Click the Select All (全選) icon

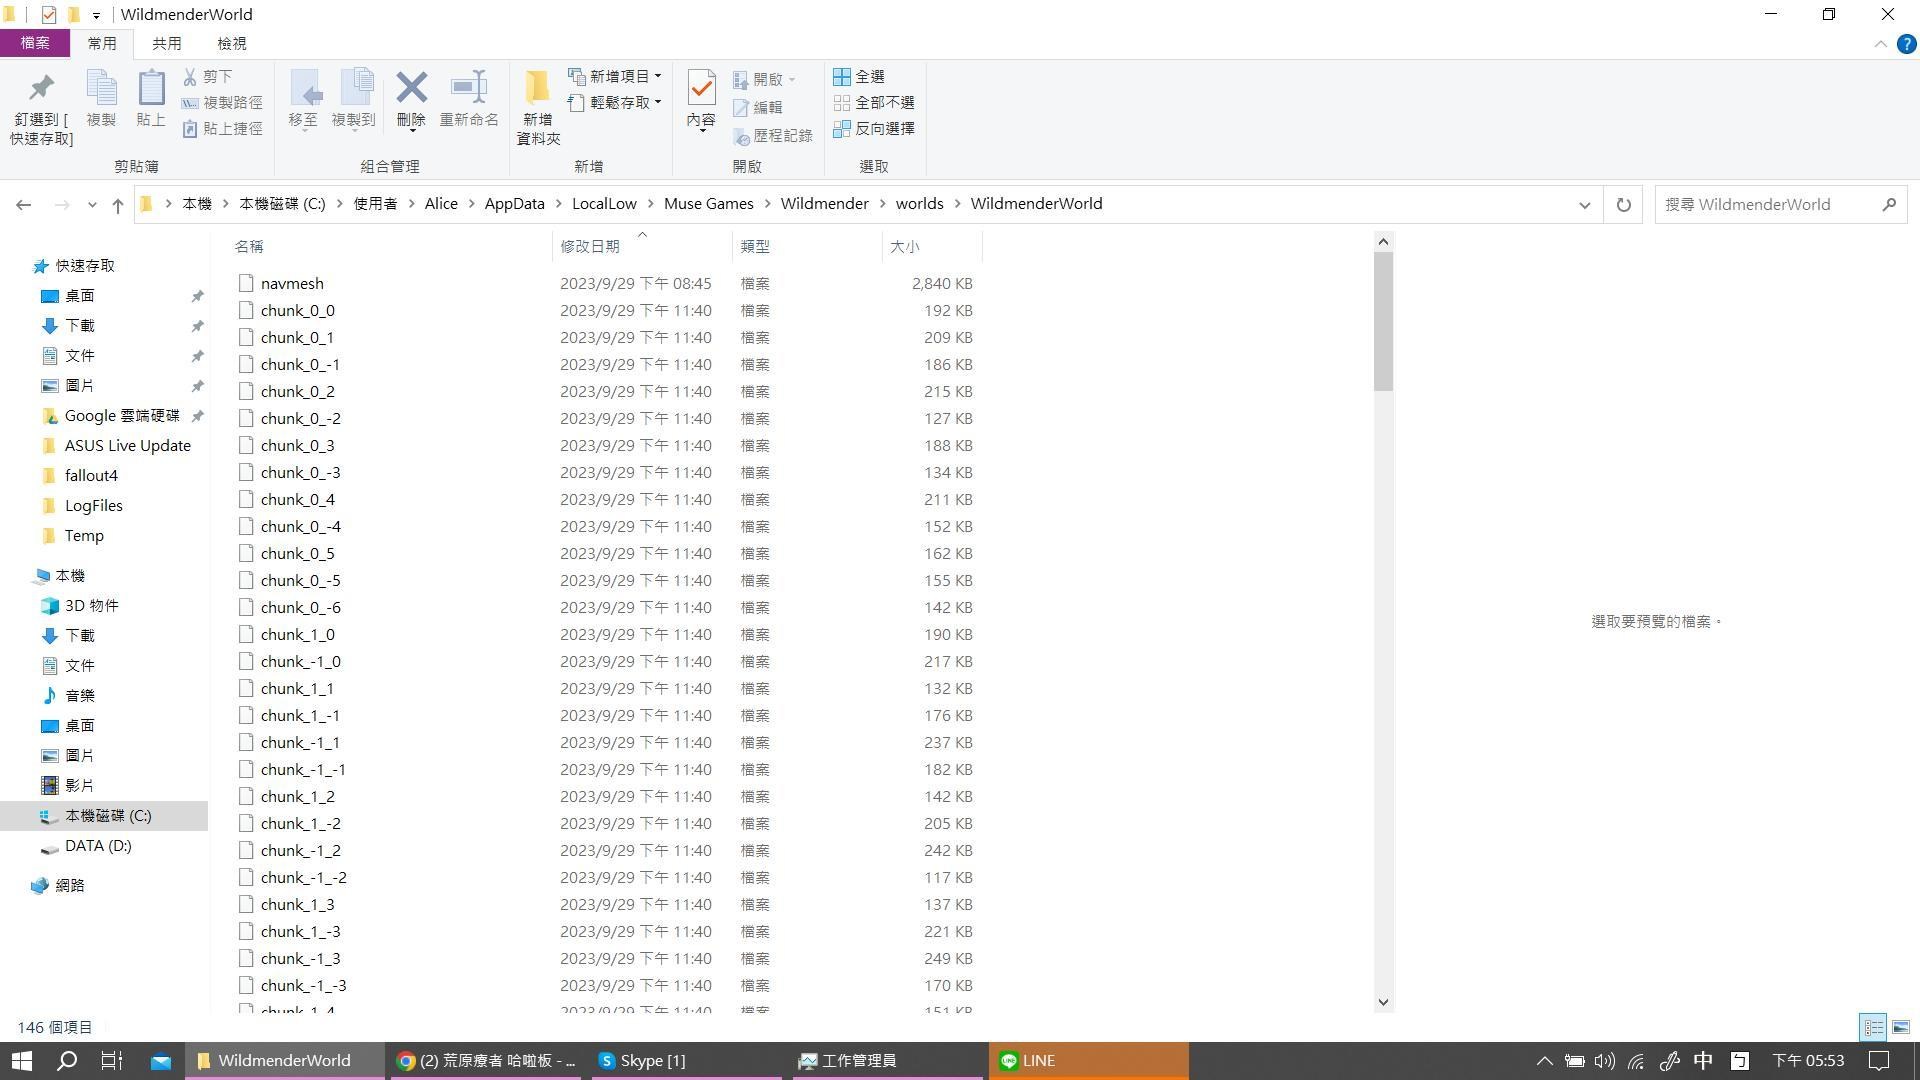pyautogui.click(x=842, y=77)
